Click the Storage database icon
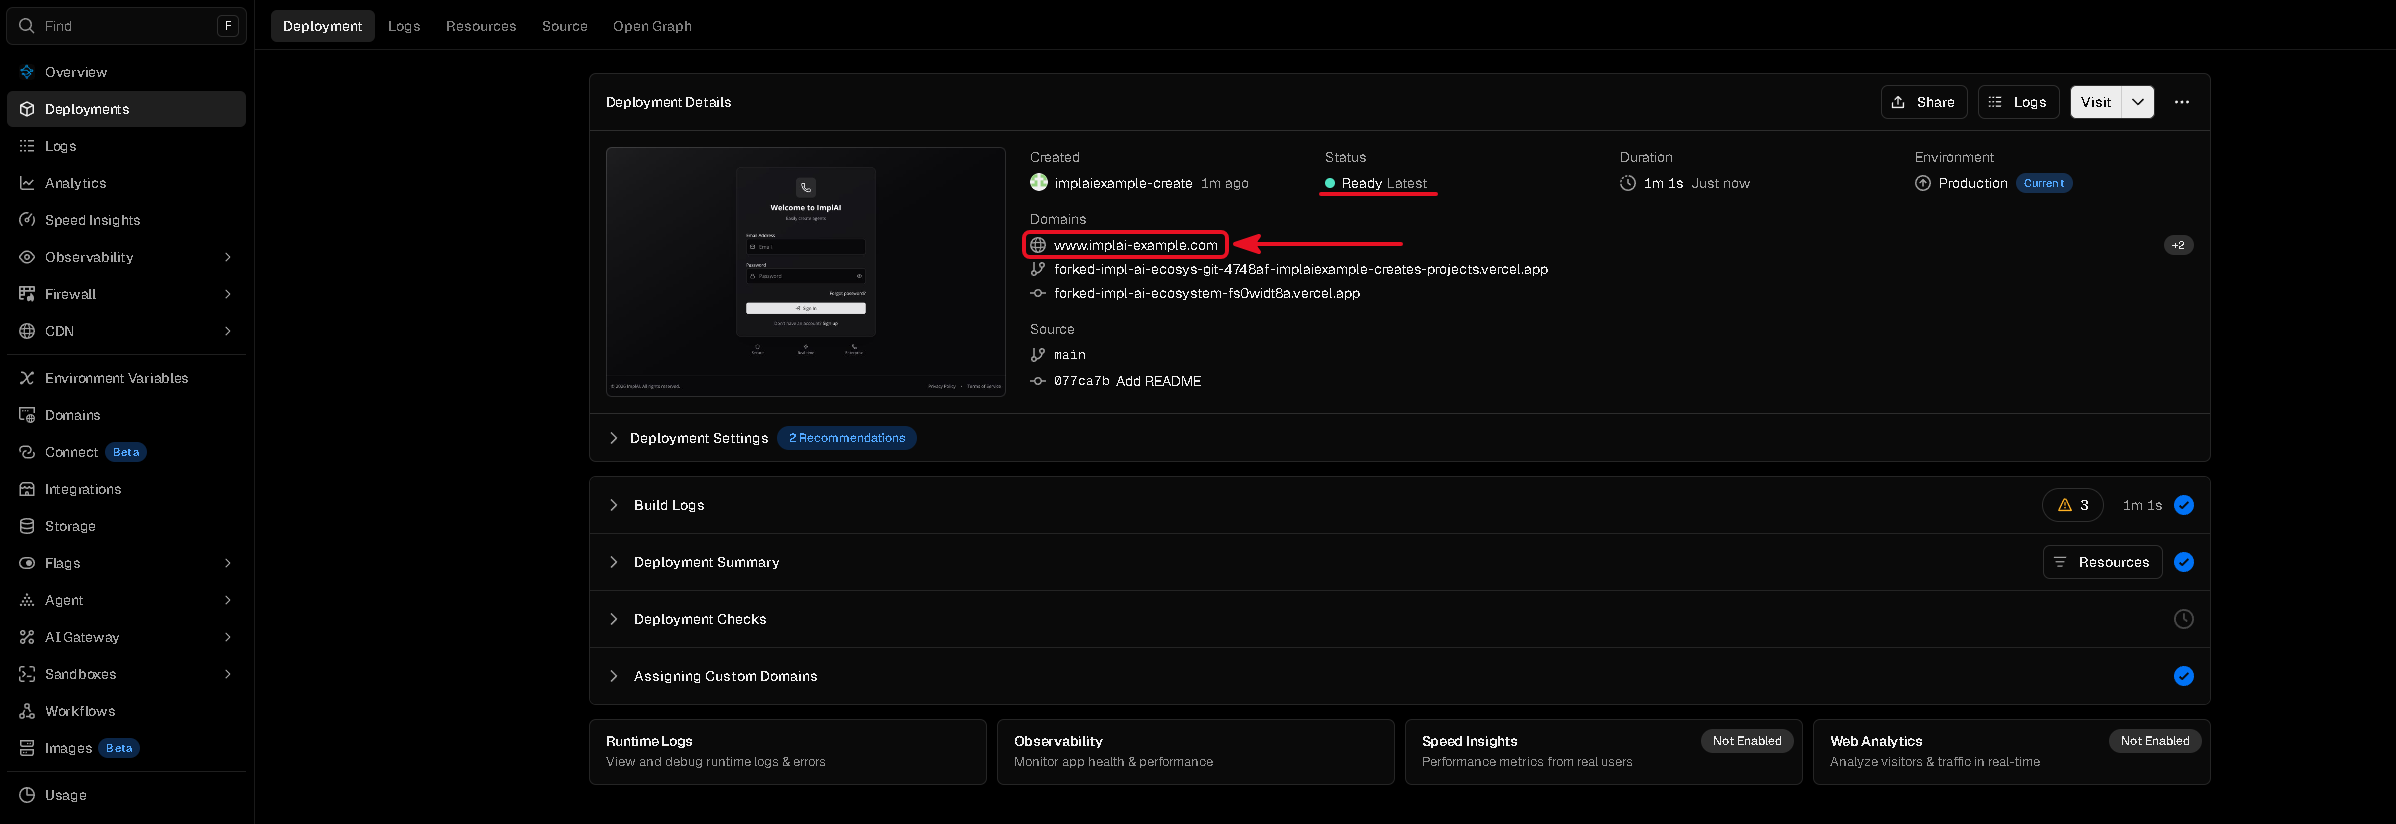 [x=27, y=526]
